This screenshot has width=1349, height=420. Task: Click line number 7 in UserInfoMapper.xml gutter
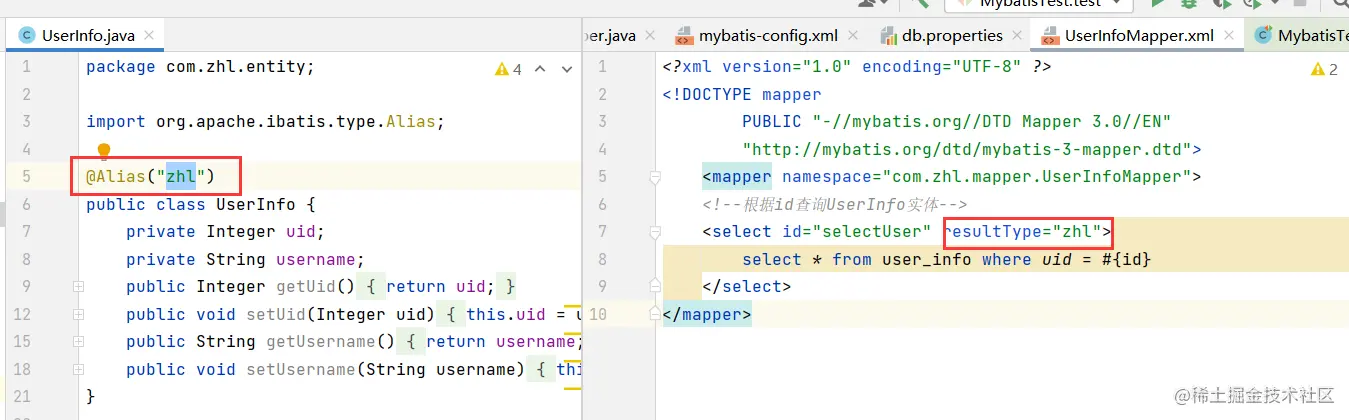[602, 232]
